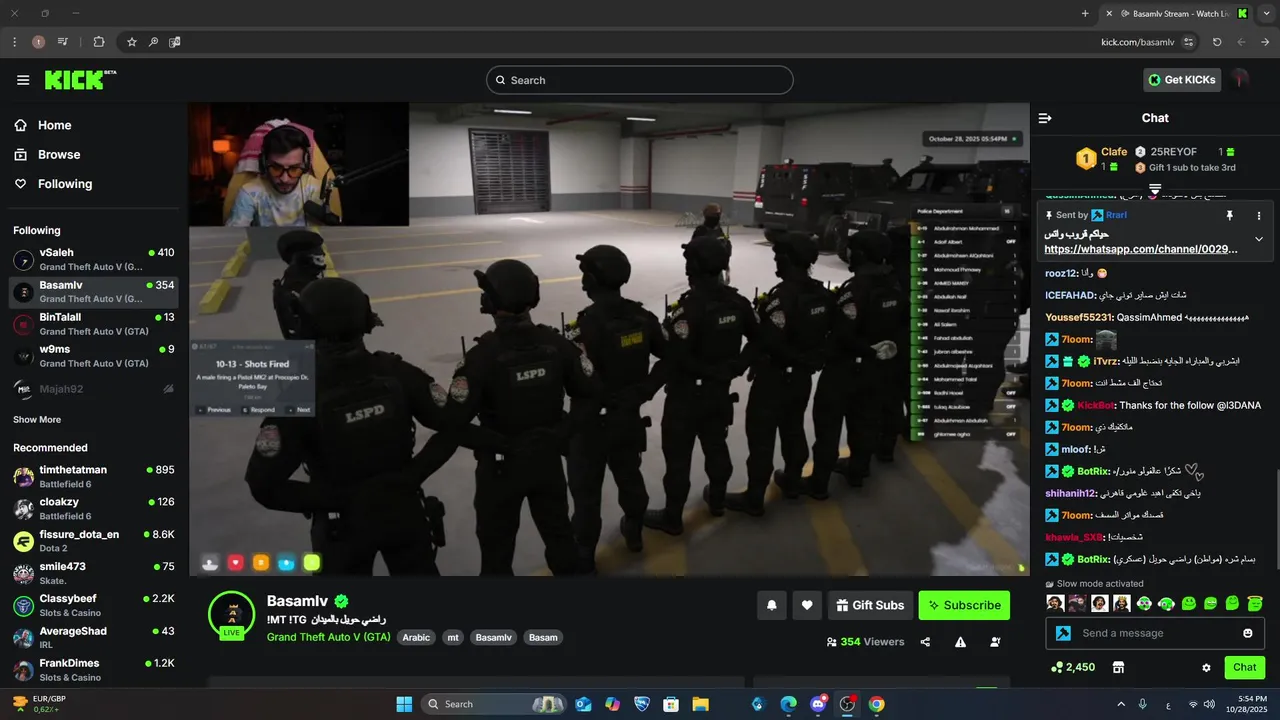Click the Gift Subs button
Viewport: 1280px width, 720px height.
(870, 605)
